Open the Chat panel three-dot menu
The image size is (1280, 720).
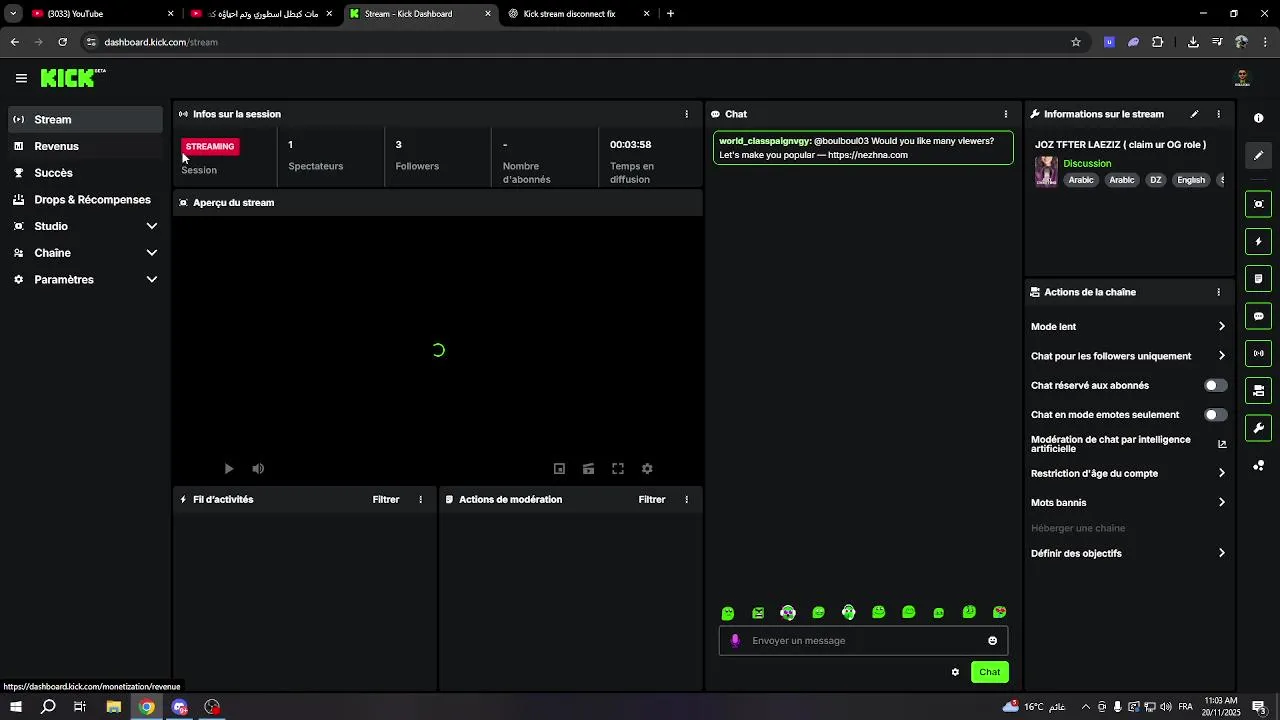[x=1005, y=114]
